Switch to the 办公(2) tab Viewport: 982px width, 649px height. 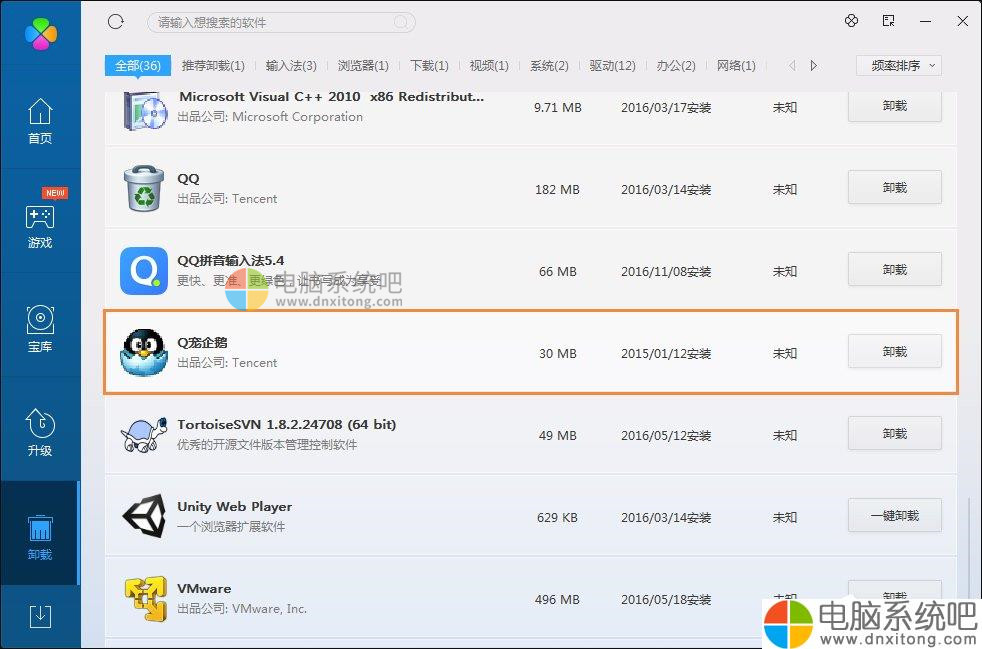pos(676,66)
